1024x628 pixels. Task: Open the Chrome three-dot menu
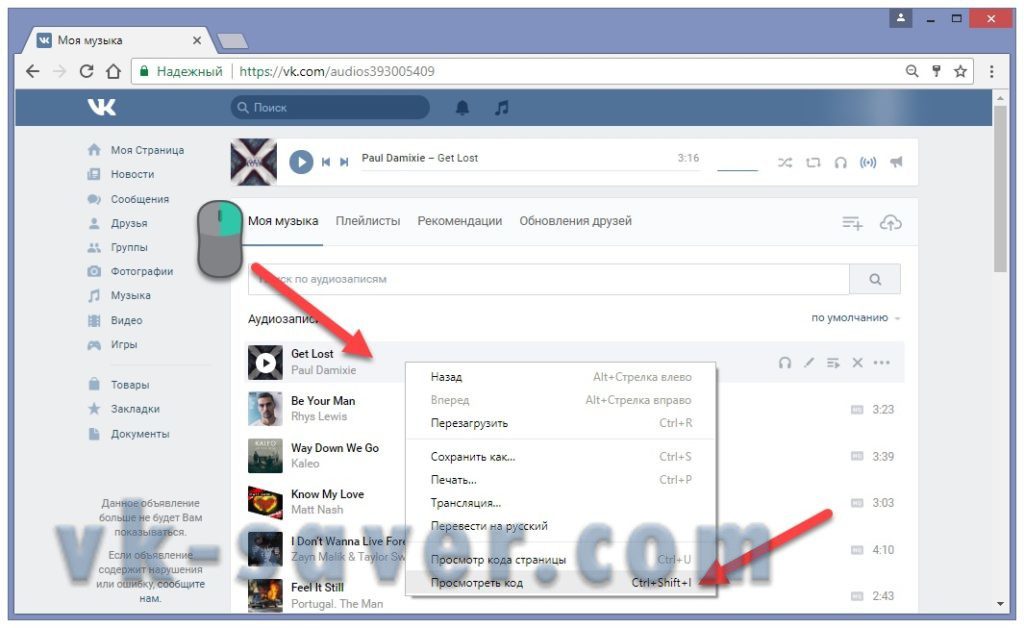[991, 71]
